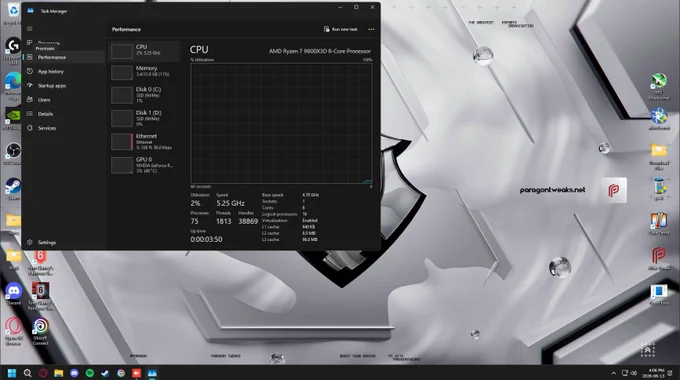
Task: Select Disk 1 (D:) performance entry
Action: (144, 118)
